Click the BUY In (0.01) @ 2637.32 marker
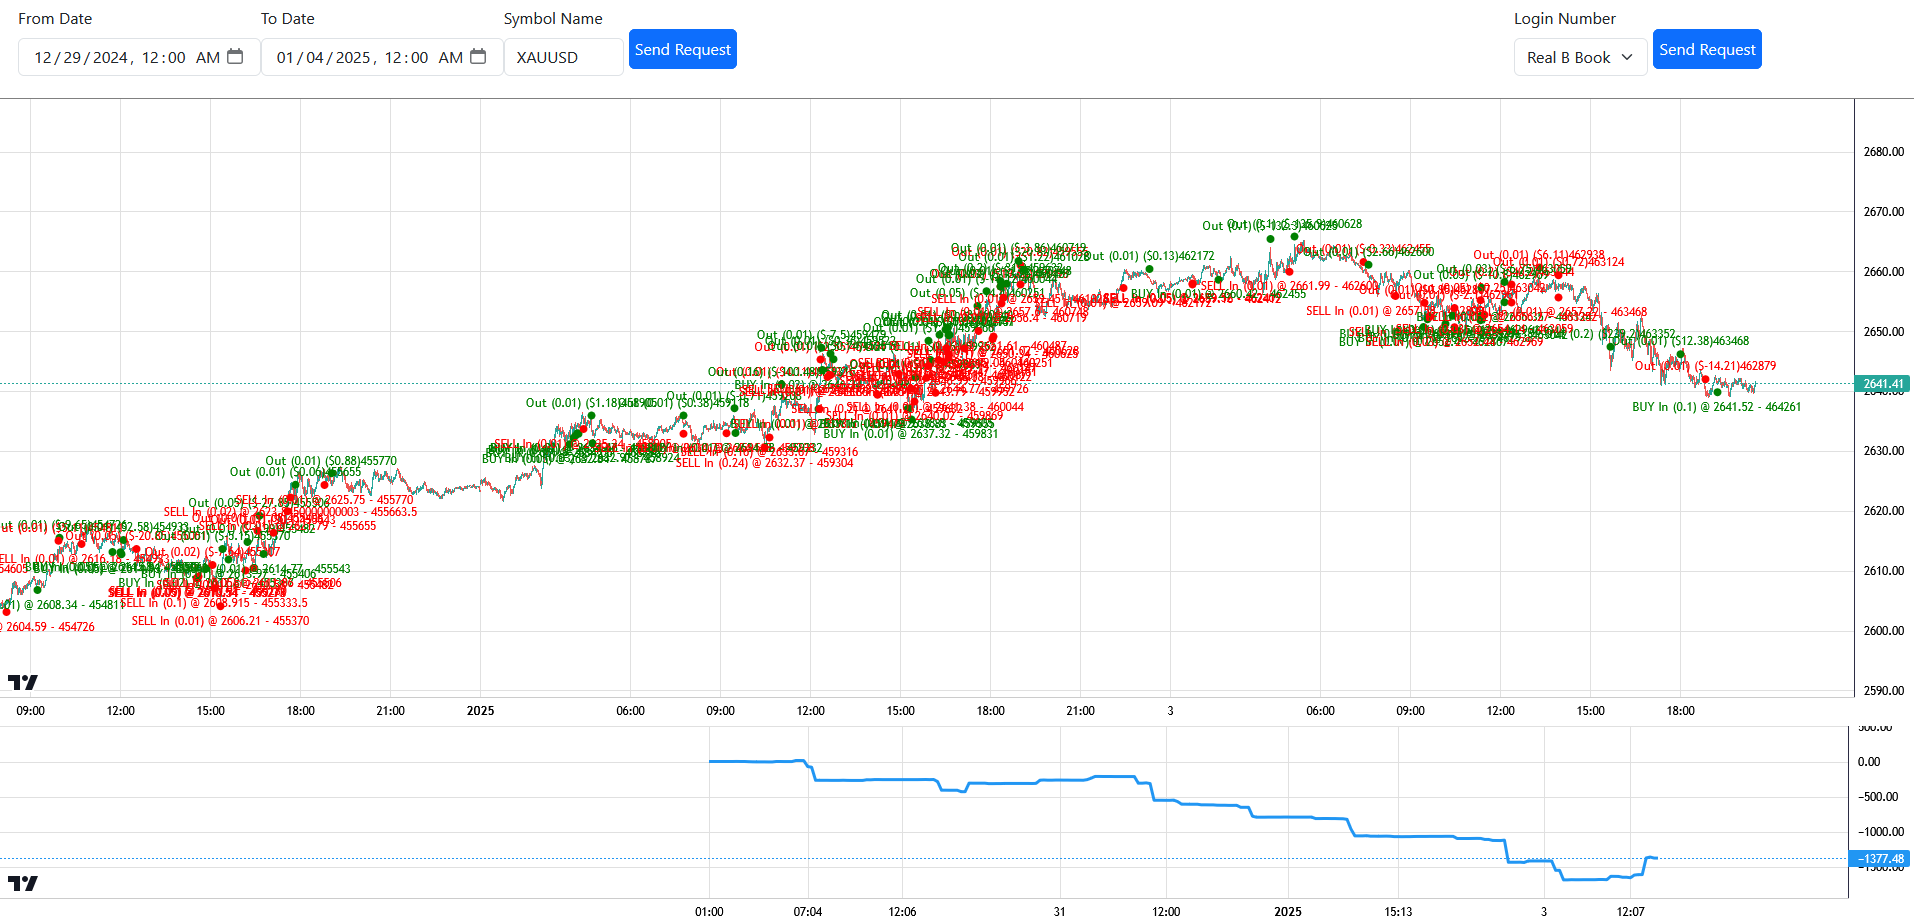The width and height of the screenshot is (1914, 924). 910,434
